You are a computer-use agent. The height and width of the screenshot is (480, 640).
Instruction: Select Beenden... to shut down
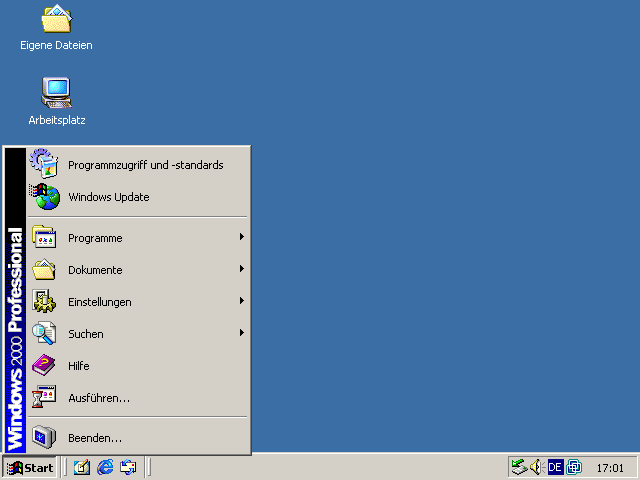click(138, 438)
